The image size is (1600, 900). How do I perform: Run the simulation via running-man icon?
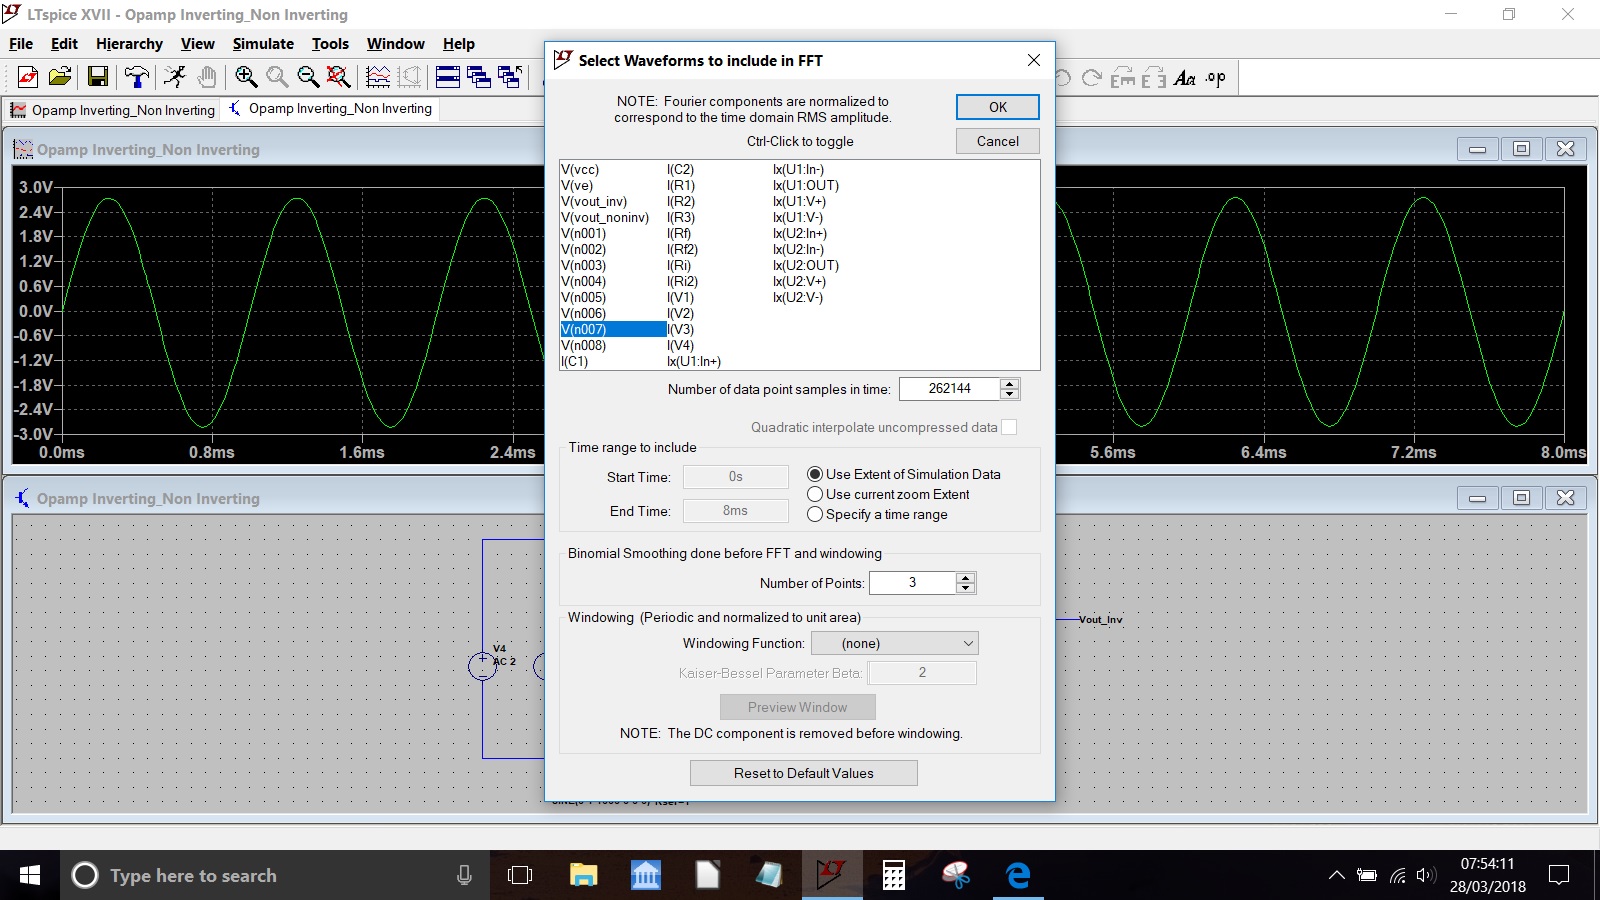(x=175, y=77)
